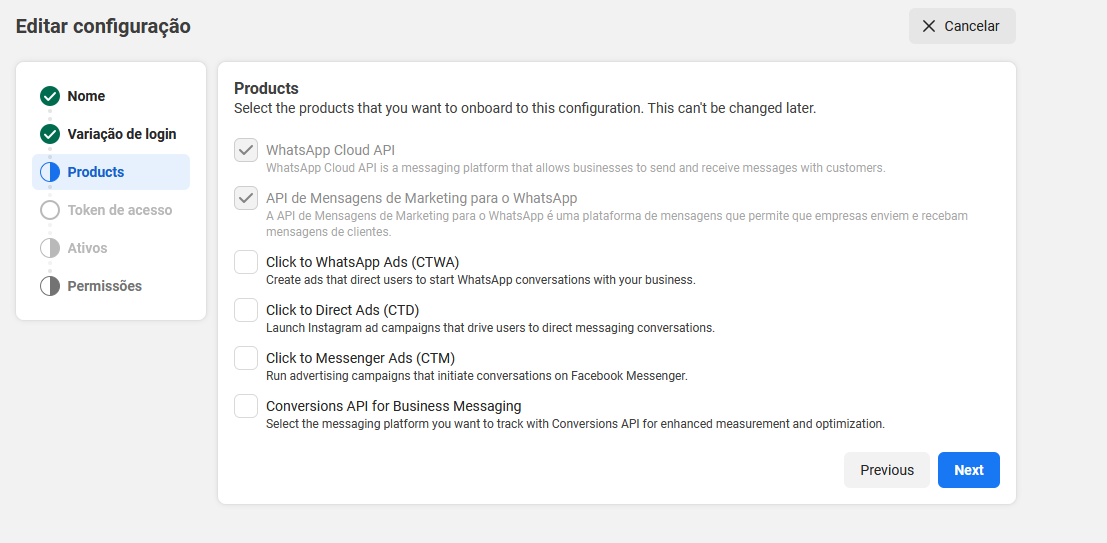Open the Variação de login step

click(x=121, y=134)
